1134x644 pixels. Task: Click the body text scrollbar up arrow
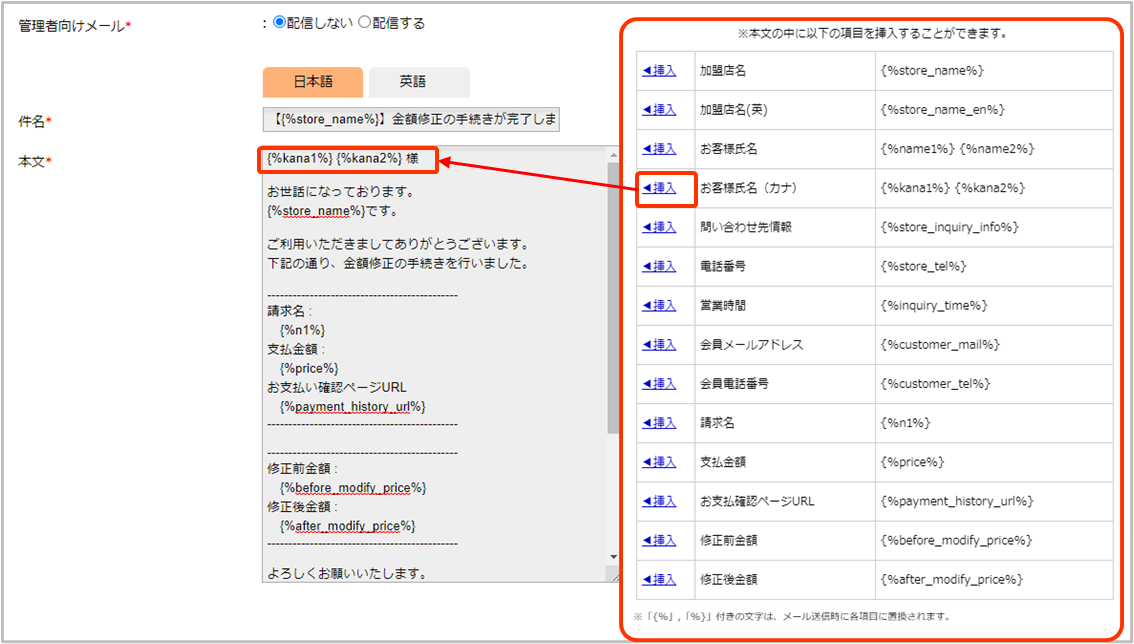[613, 154]
